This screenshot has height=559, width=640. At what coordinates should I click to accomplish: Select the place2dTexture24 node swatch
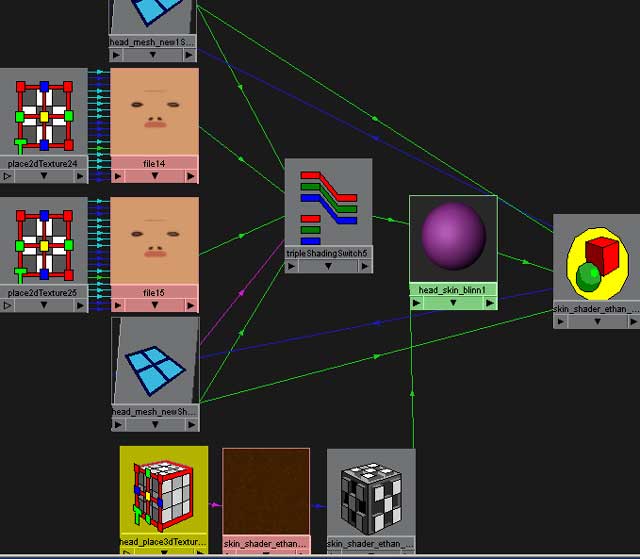(44, 112)
